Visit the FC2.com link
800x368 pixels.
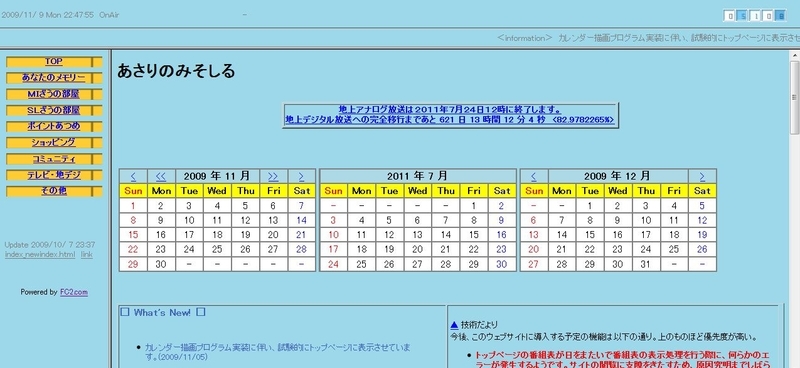pyautogui.click(x=73, y=292)
